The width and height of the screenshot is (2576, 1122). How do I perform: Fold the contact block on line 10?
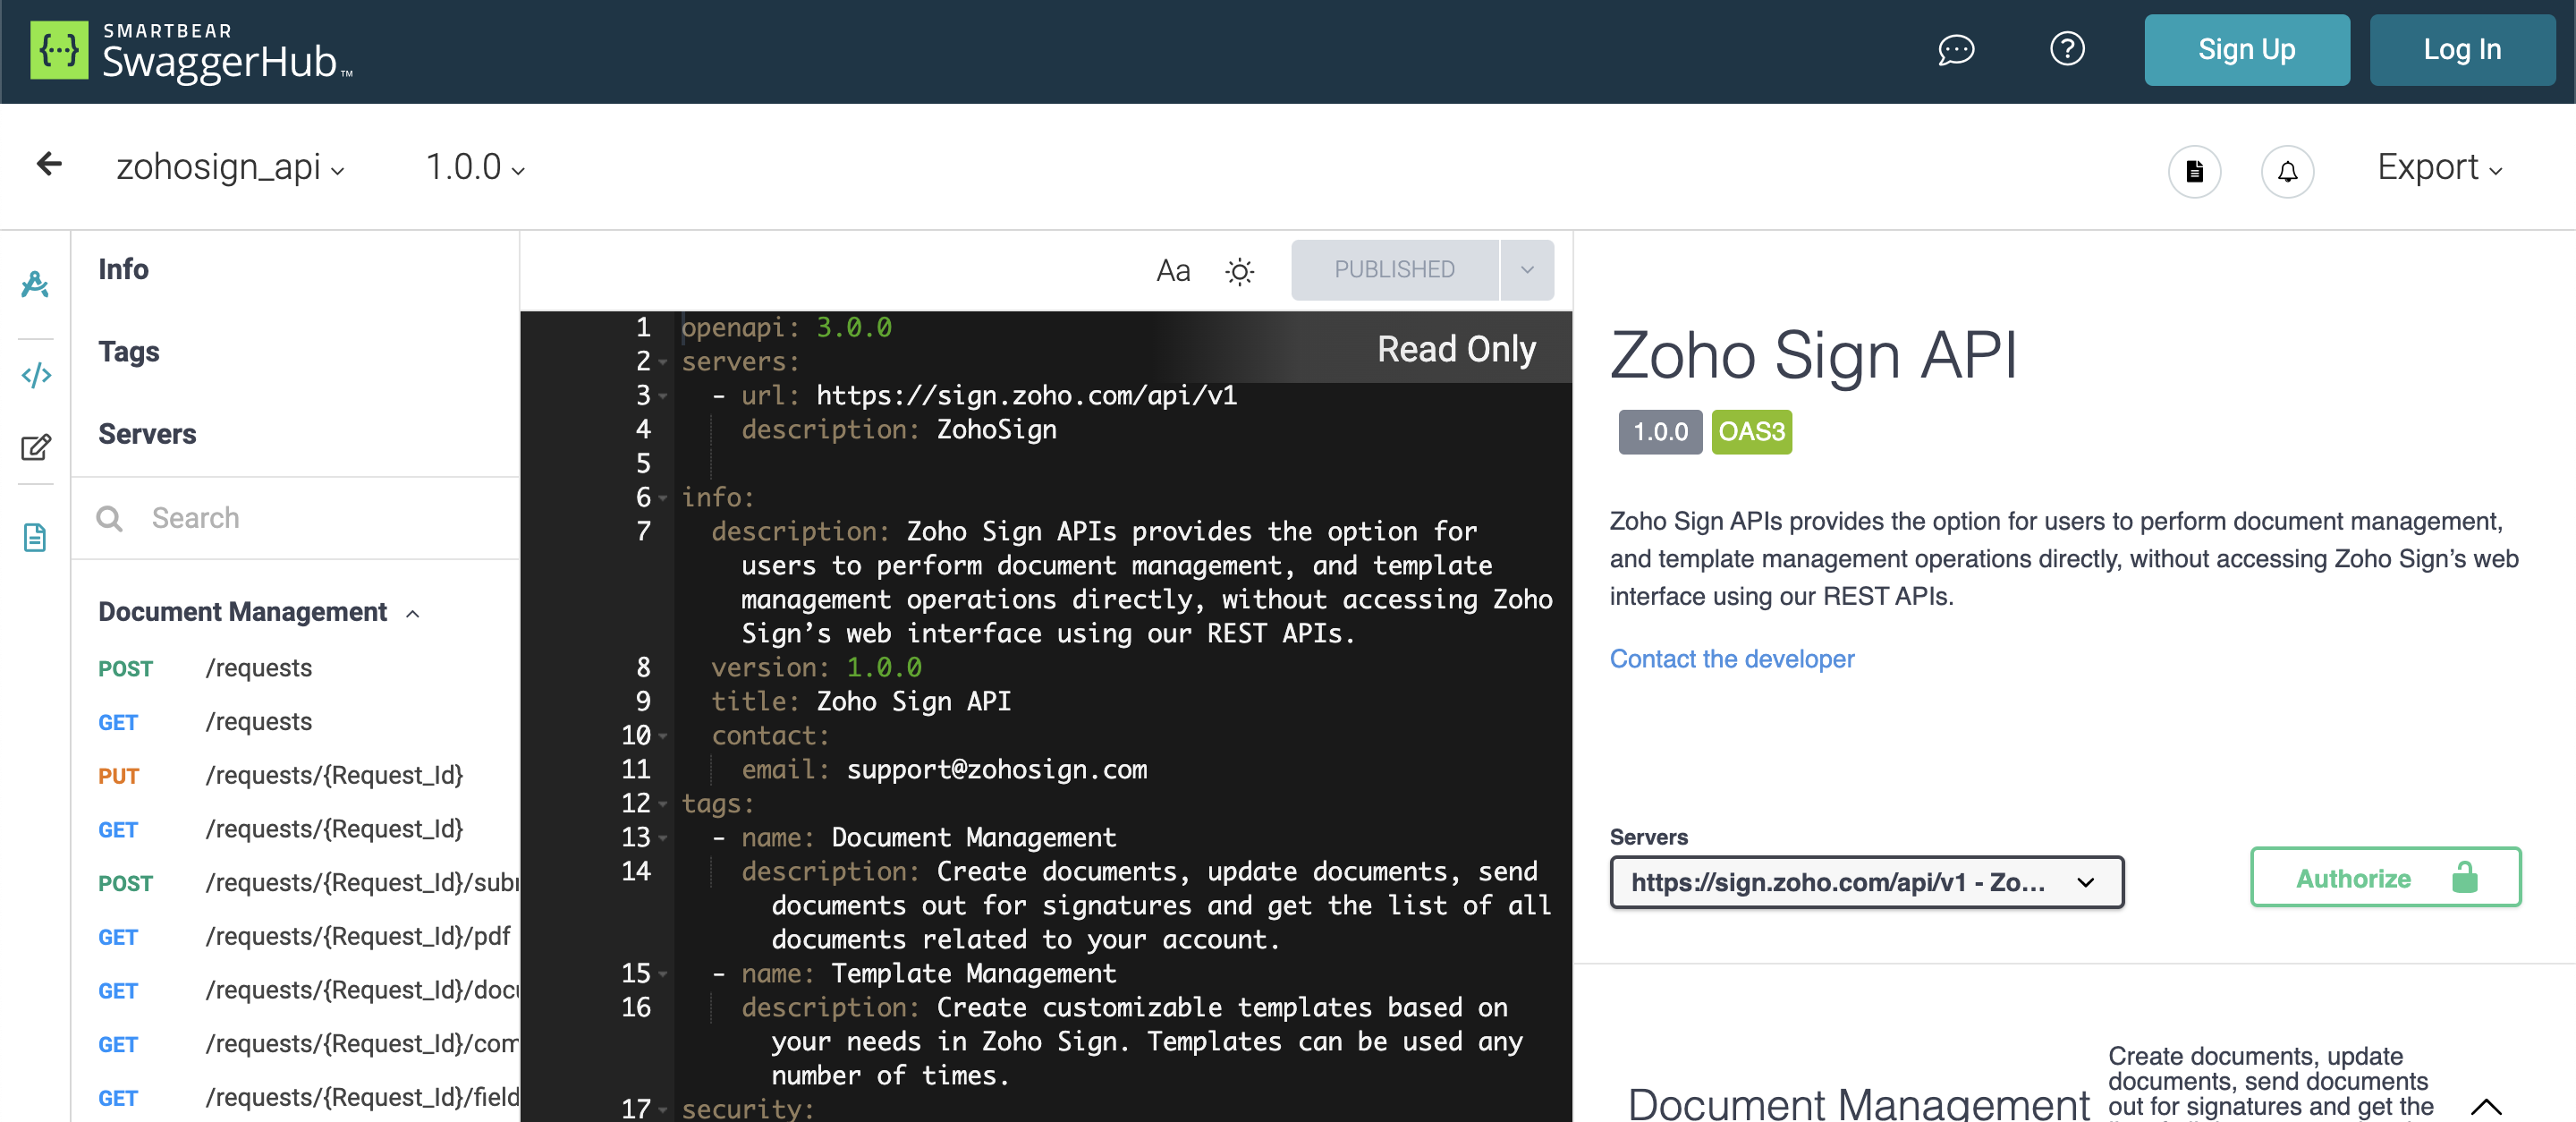(663, 736)
